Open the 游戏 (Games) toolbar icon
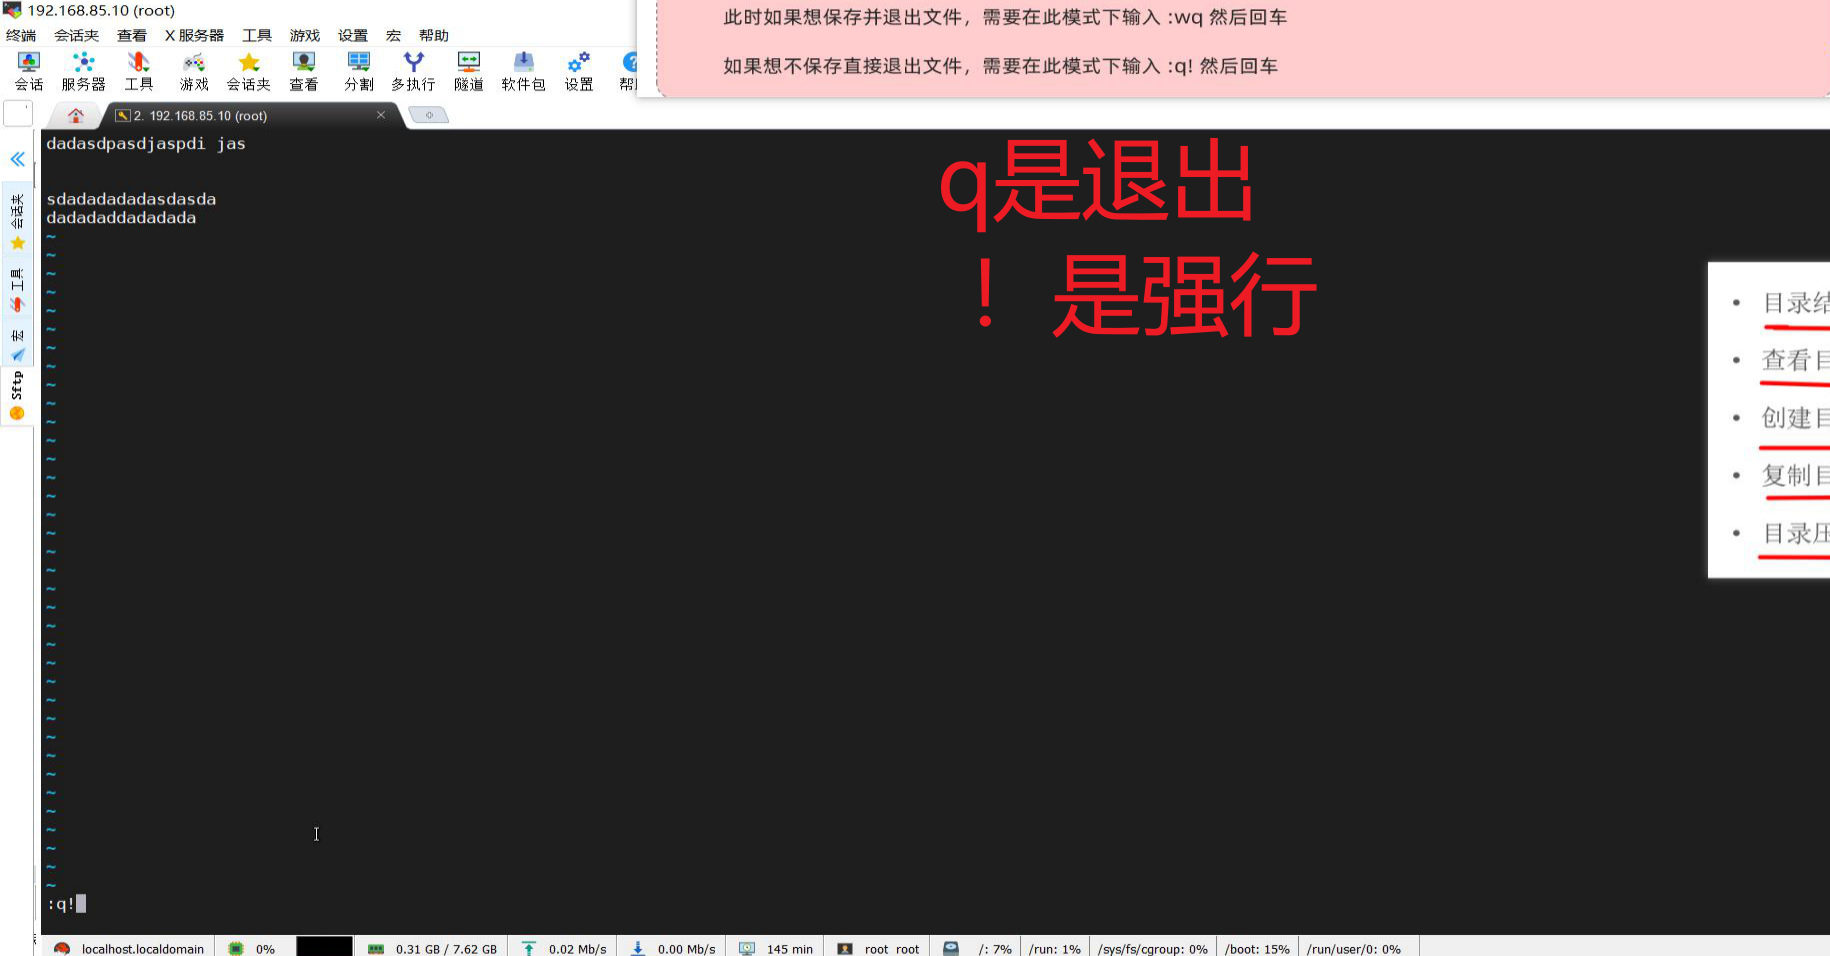Image resolution: width=1830 pixels, height=956 pixels. (194, 71)
